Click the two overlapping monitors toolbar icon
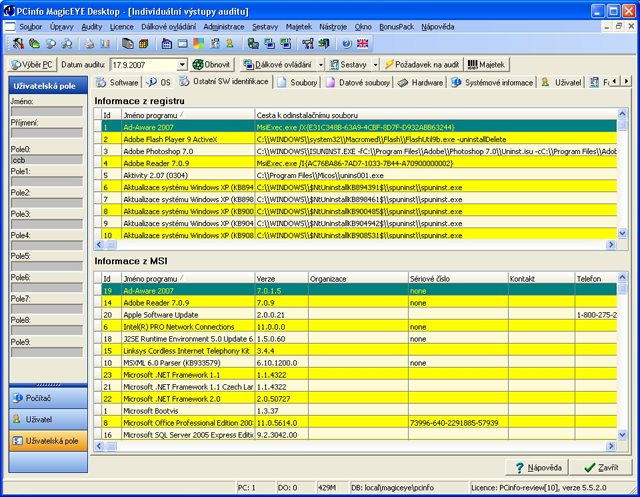The width and height of the screenshot is (640, 497). [x=269, y=44]
